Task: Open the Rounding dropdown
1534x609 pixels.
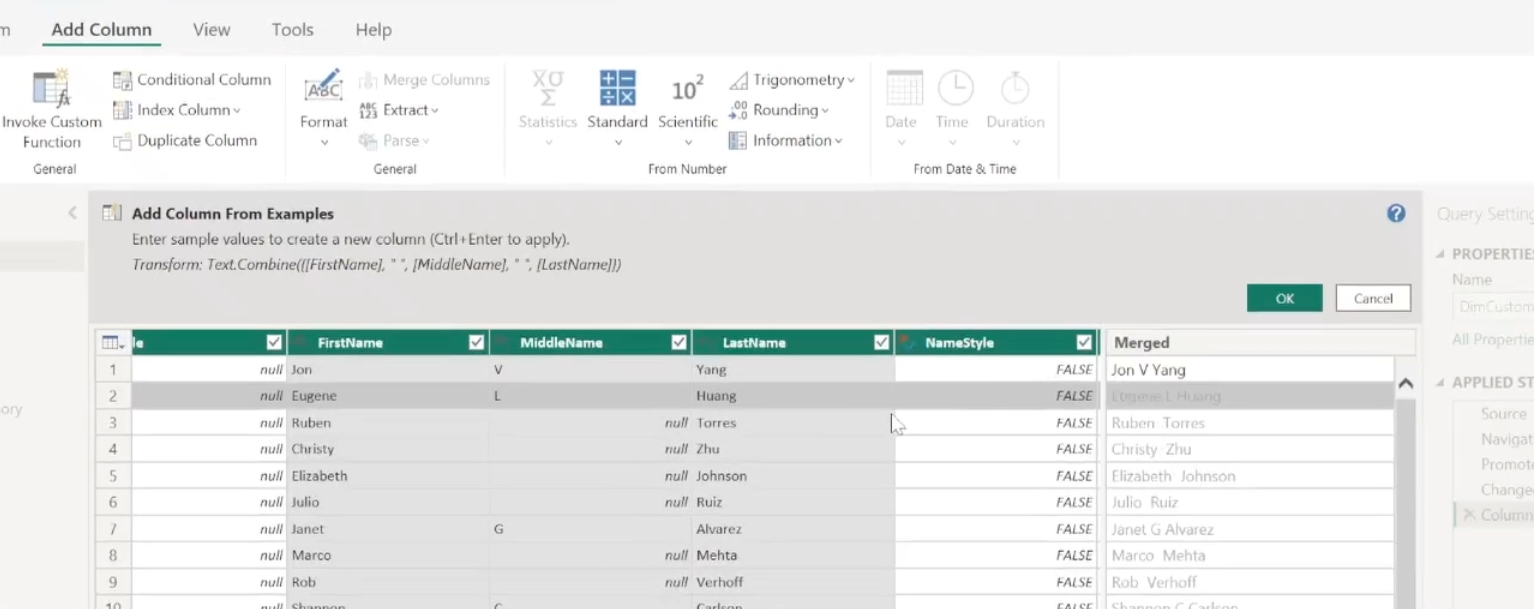Action: pos(825,111)
